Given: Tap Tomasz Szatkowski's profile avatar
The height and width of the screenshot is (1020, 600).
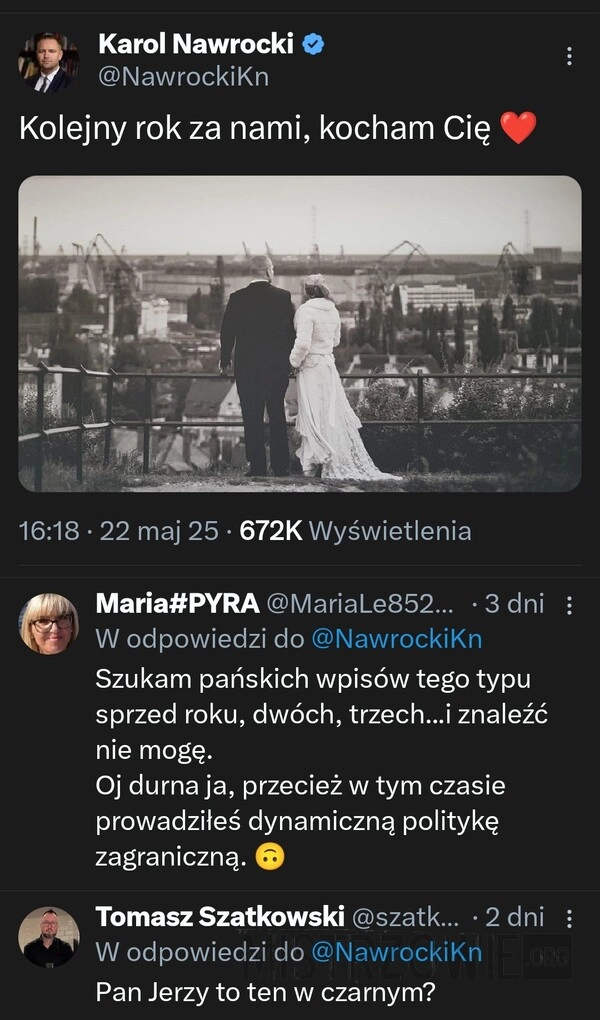Looking at the screenshot, I should point(48,936).
